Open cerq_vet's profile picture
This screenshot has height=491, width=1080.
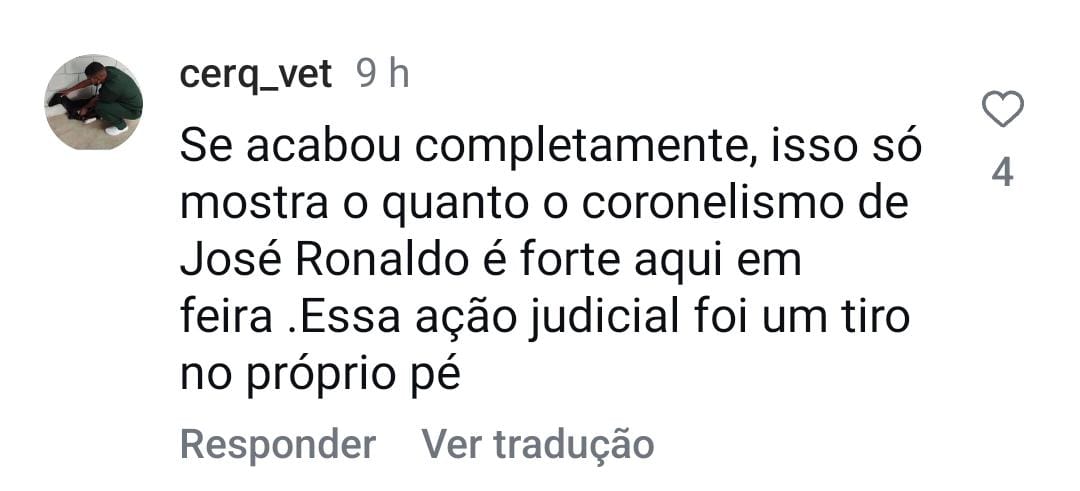pos(94,102)
